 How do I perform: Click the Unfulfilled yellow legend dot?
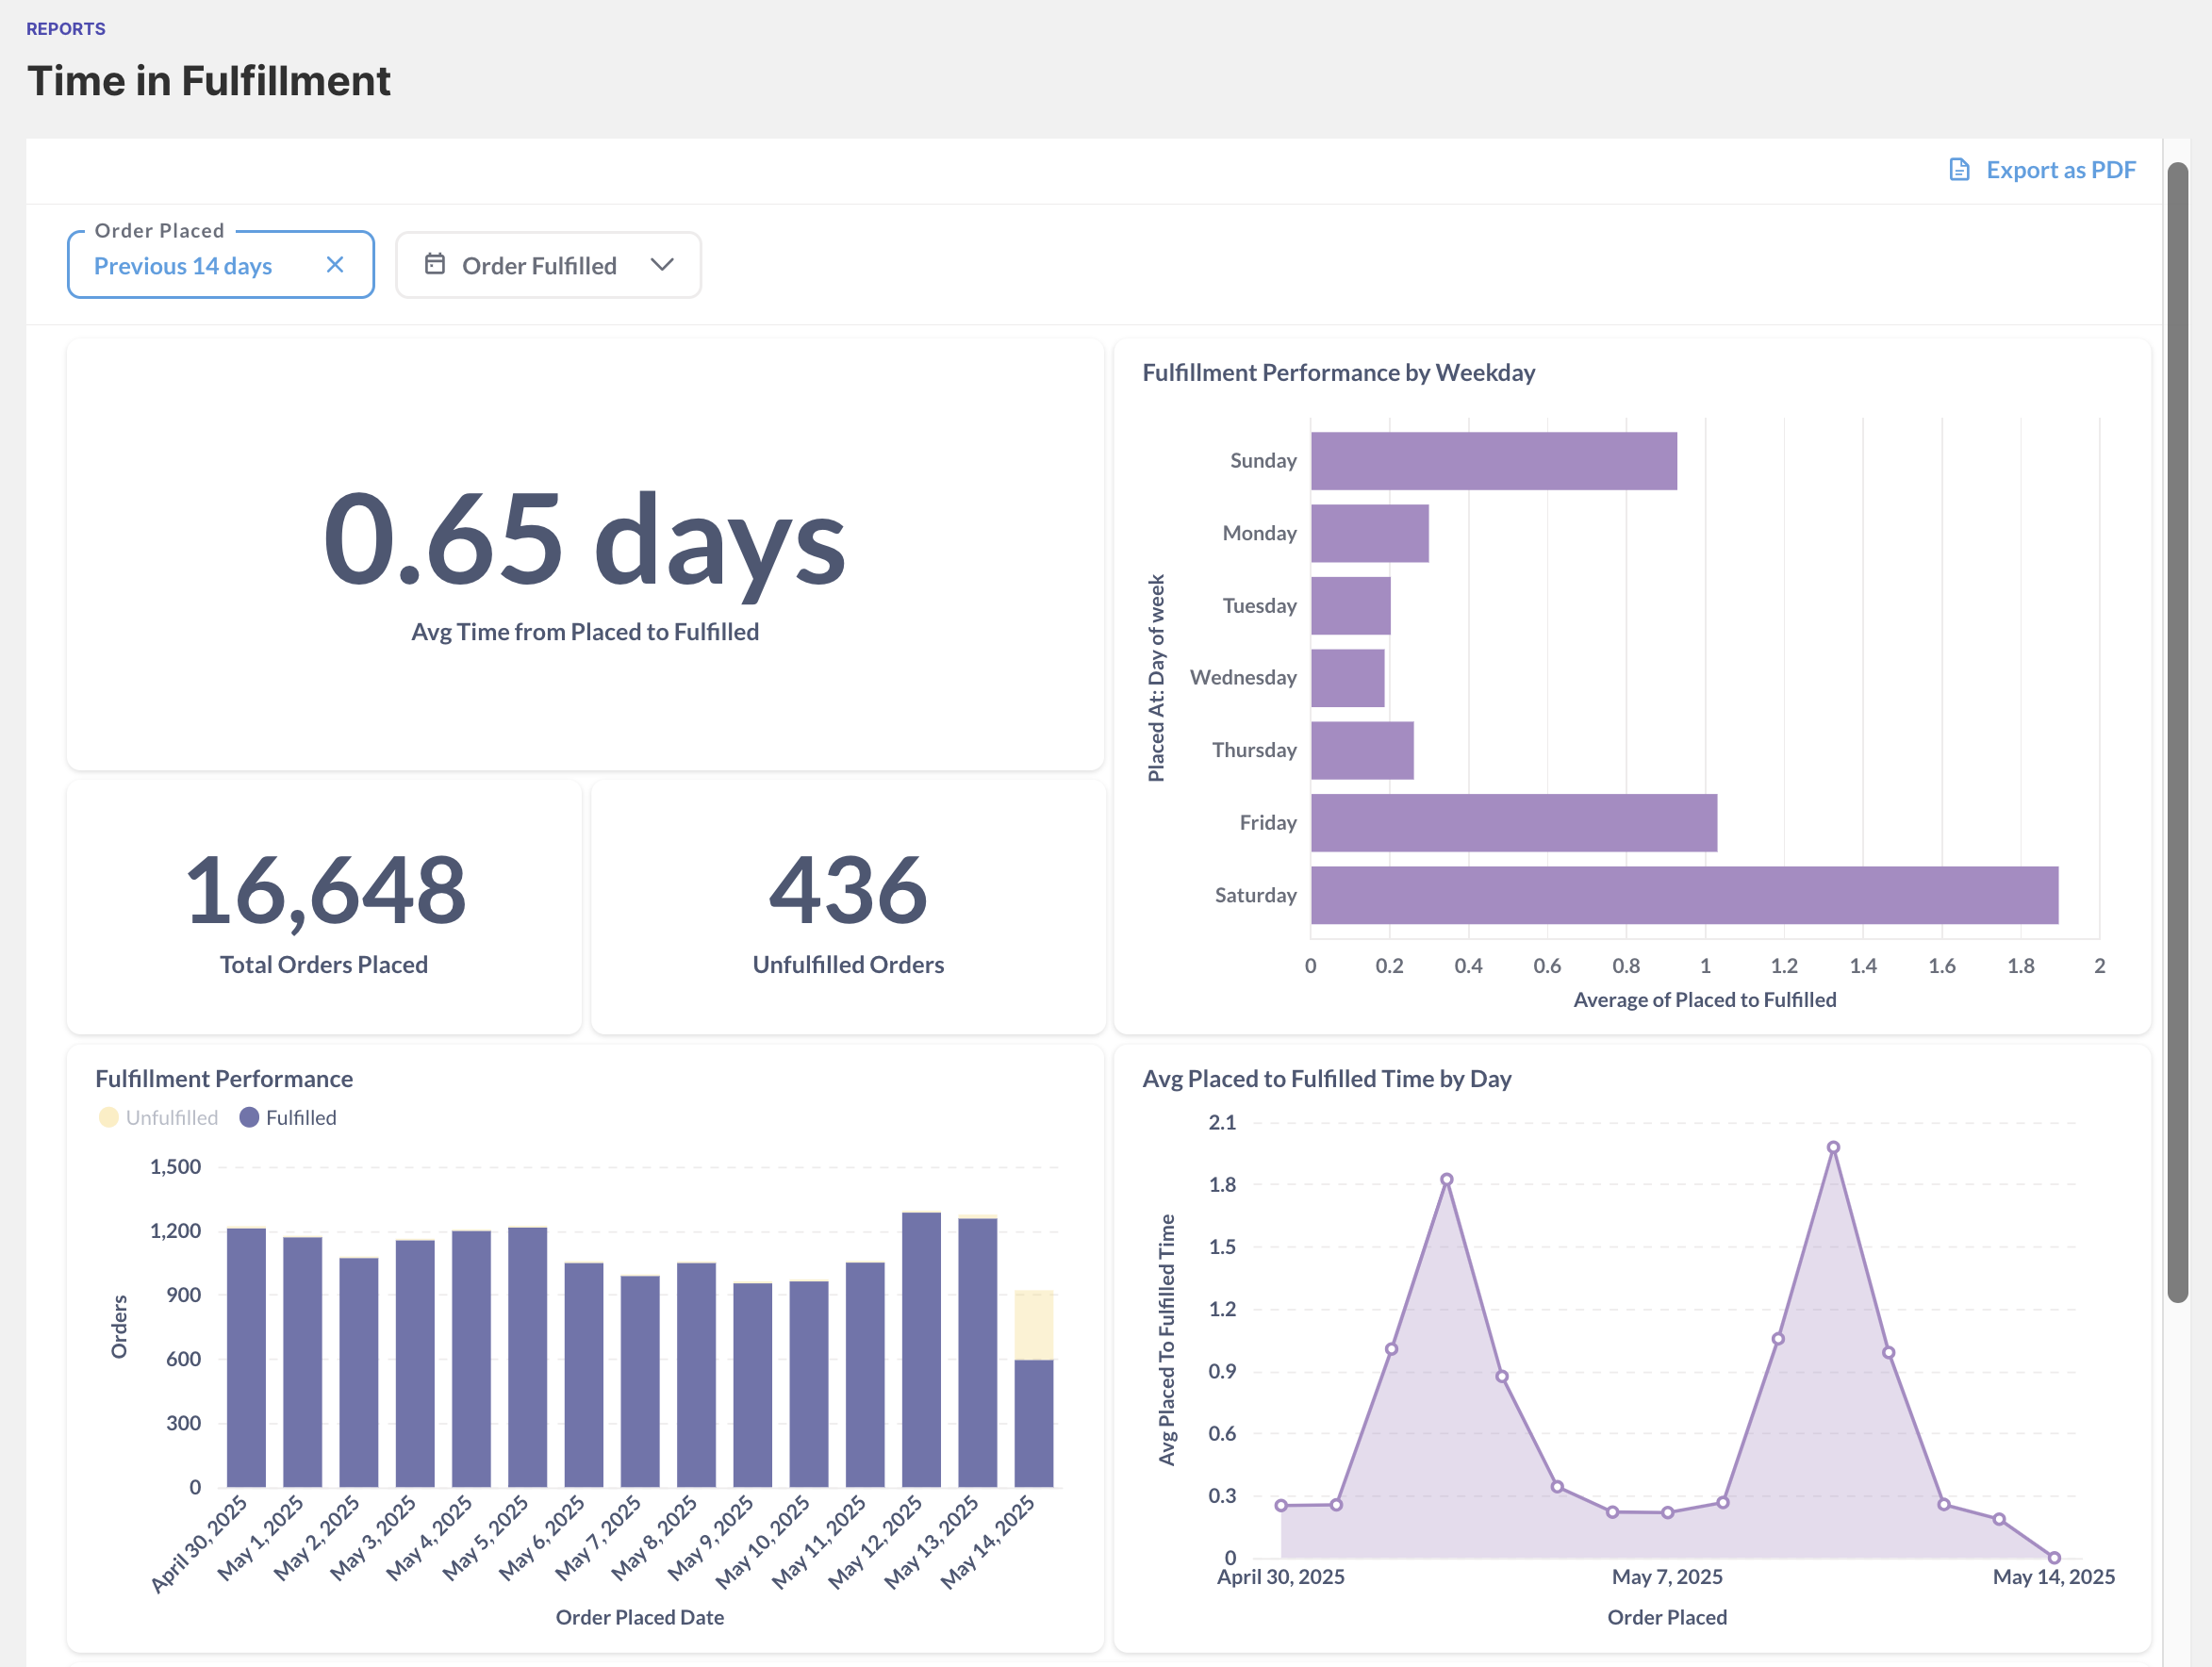[x=109, y=1117]
